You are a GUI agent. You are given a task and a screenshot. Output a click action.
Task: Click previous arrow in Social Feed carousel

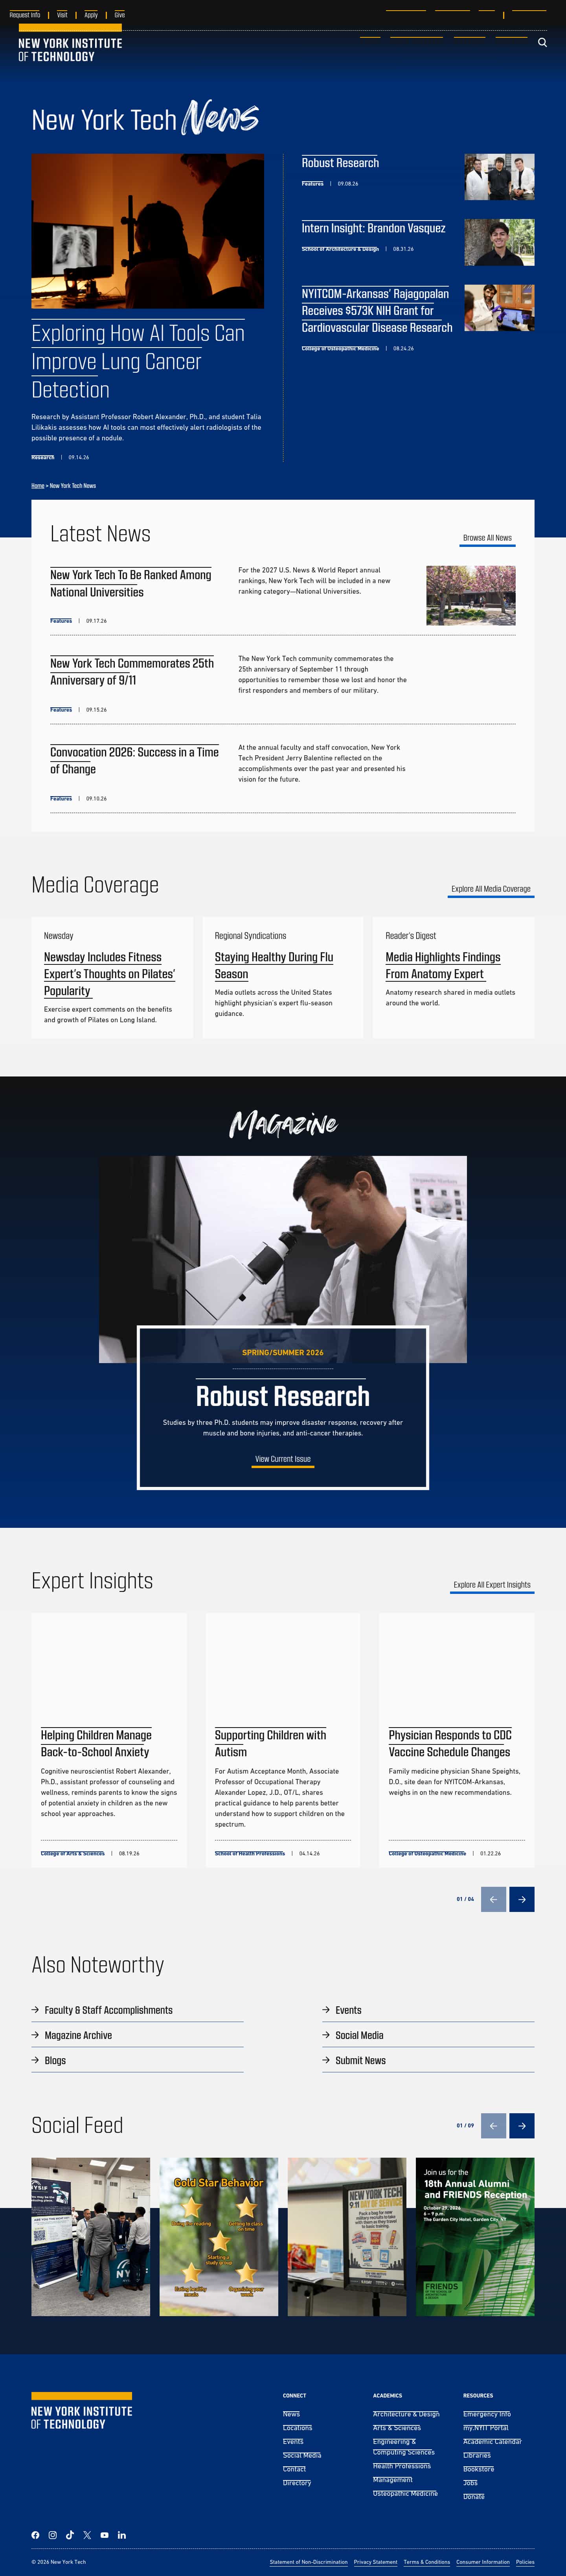point(493,2125)
